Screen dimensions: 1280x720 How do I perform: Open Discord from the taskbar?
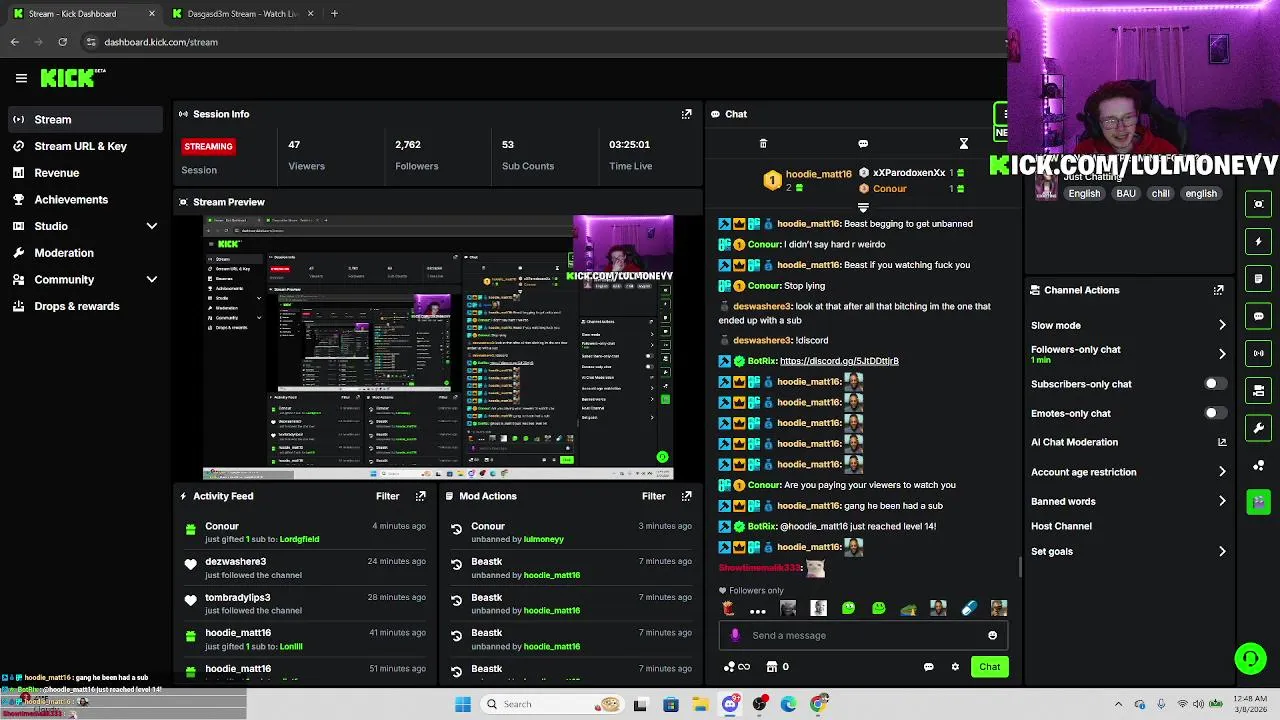730,704
